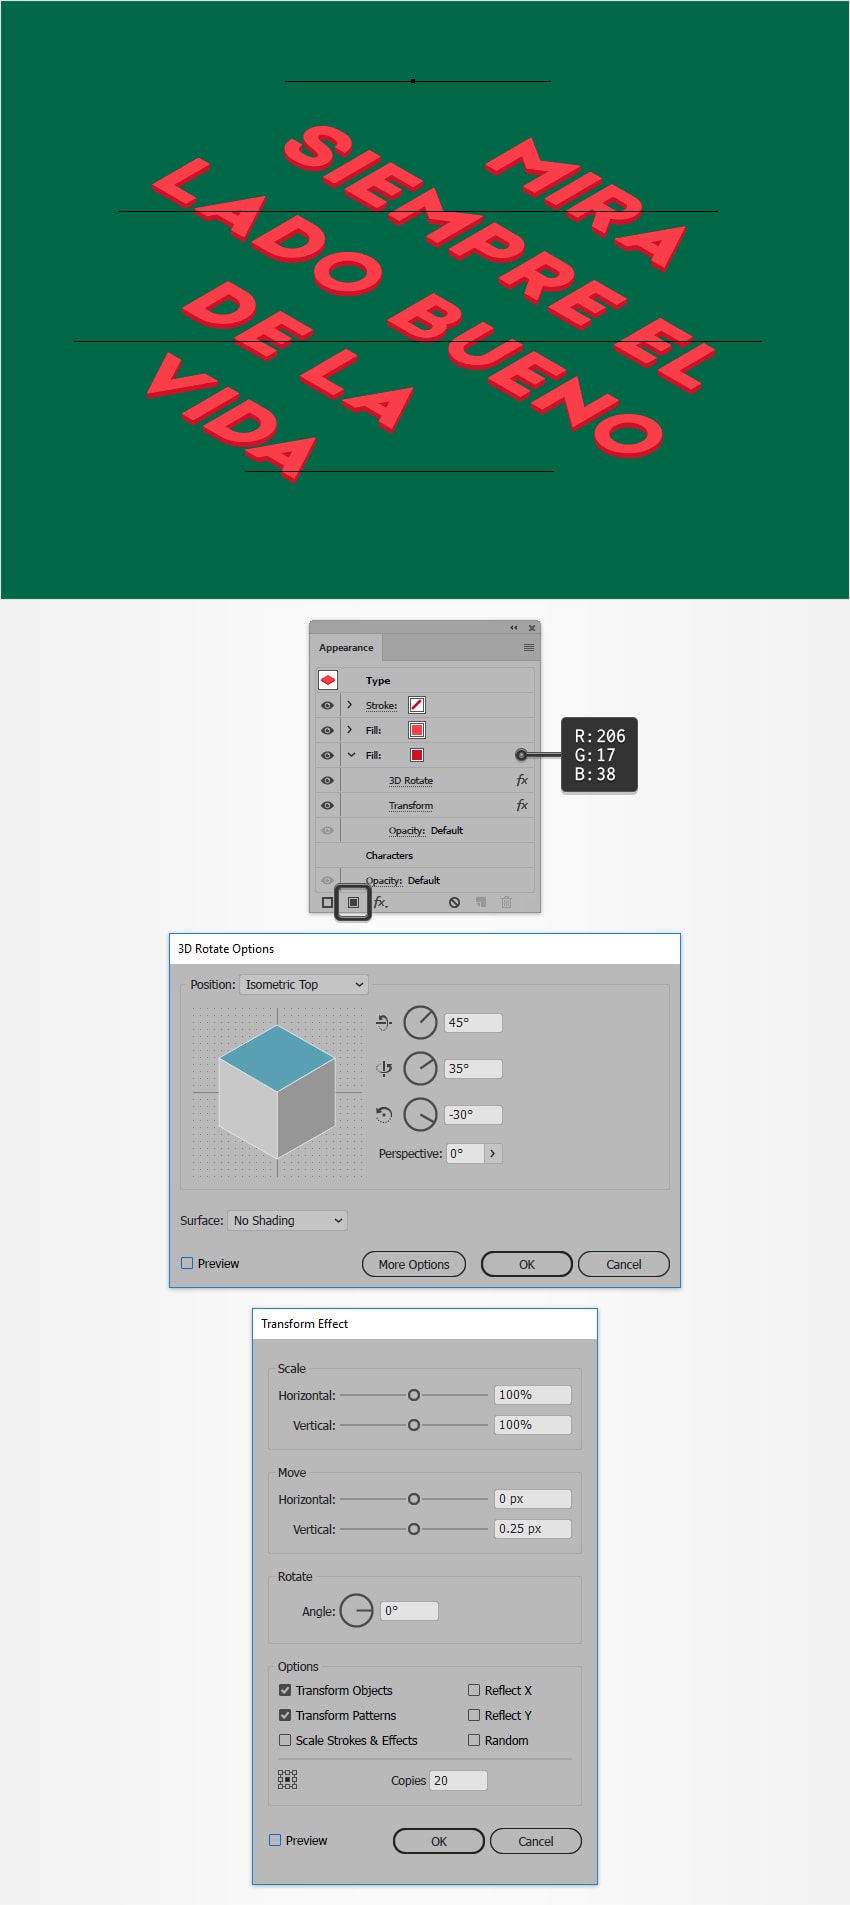This screenshot has height=1905, width=850.
Task: Click Cancel in 3D Rotate Options
Action: tap(624, 1264)
